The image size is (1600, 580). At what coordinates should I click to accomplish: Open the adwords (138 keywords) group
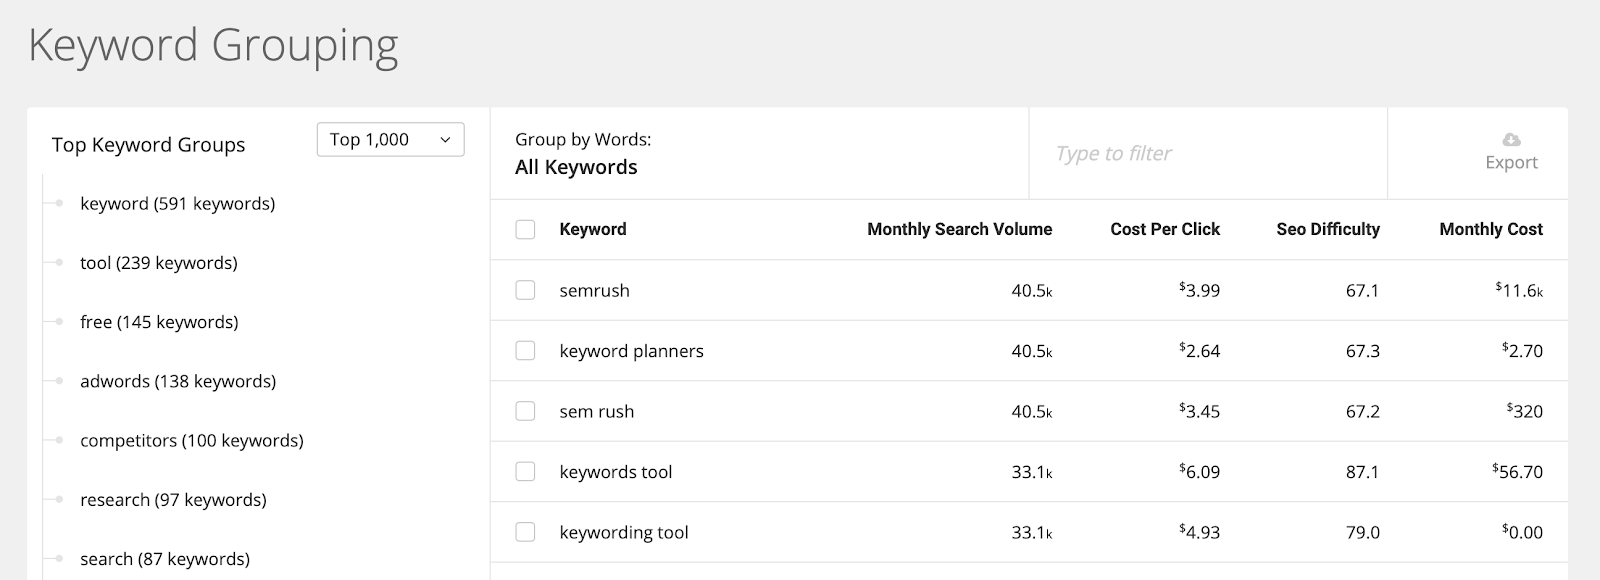(178, 381)
